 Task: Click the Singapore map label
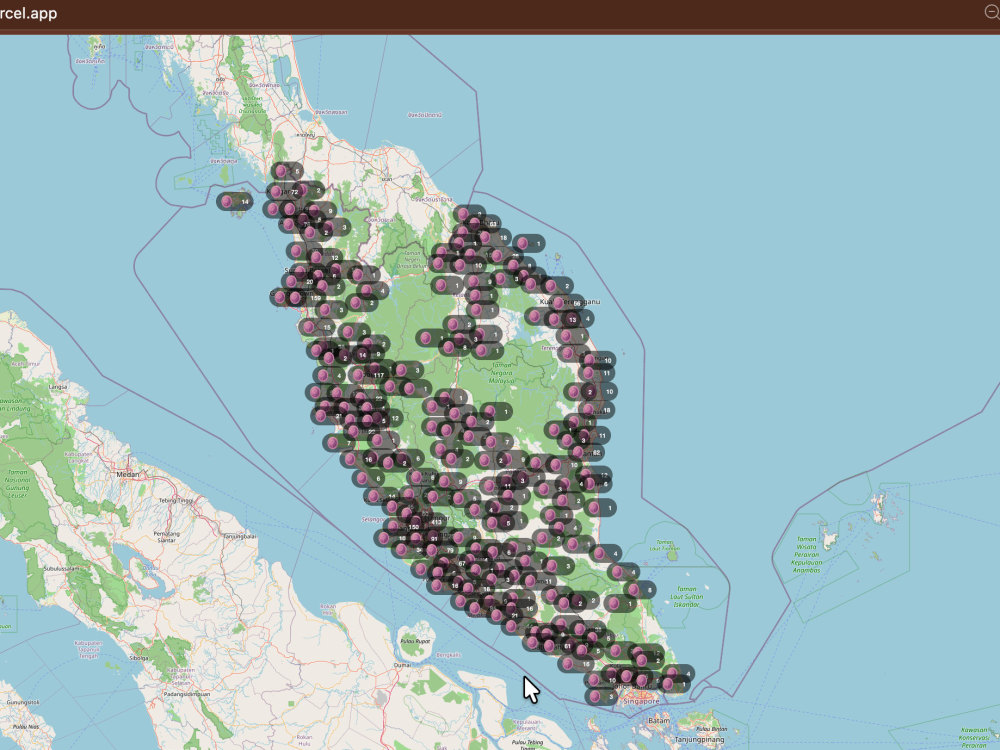click(641, 701)
